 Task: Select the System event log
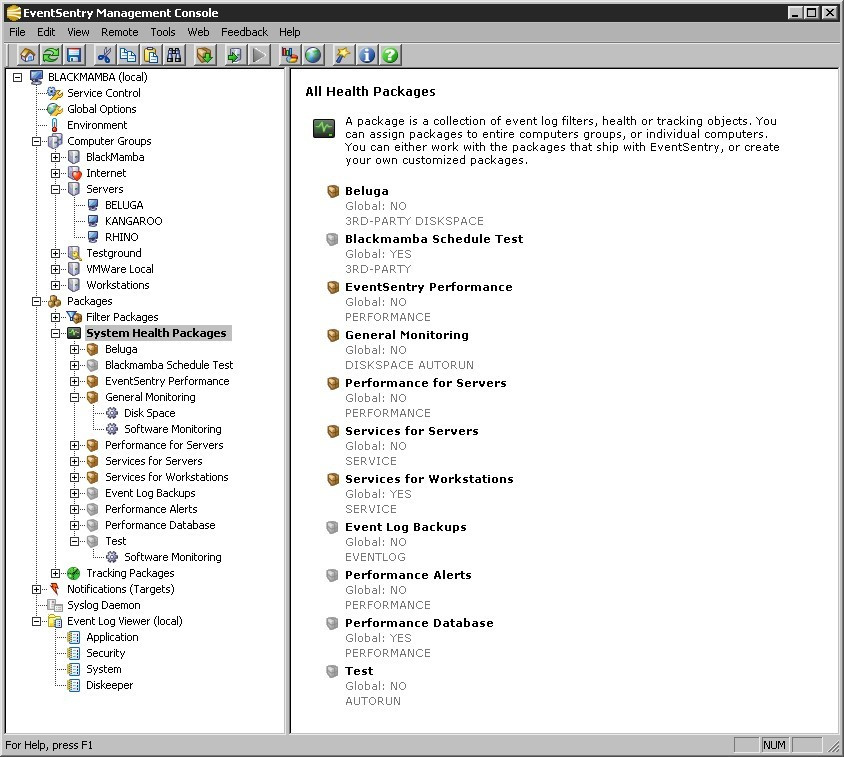(103, 669)
